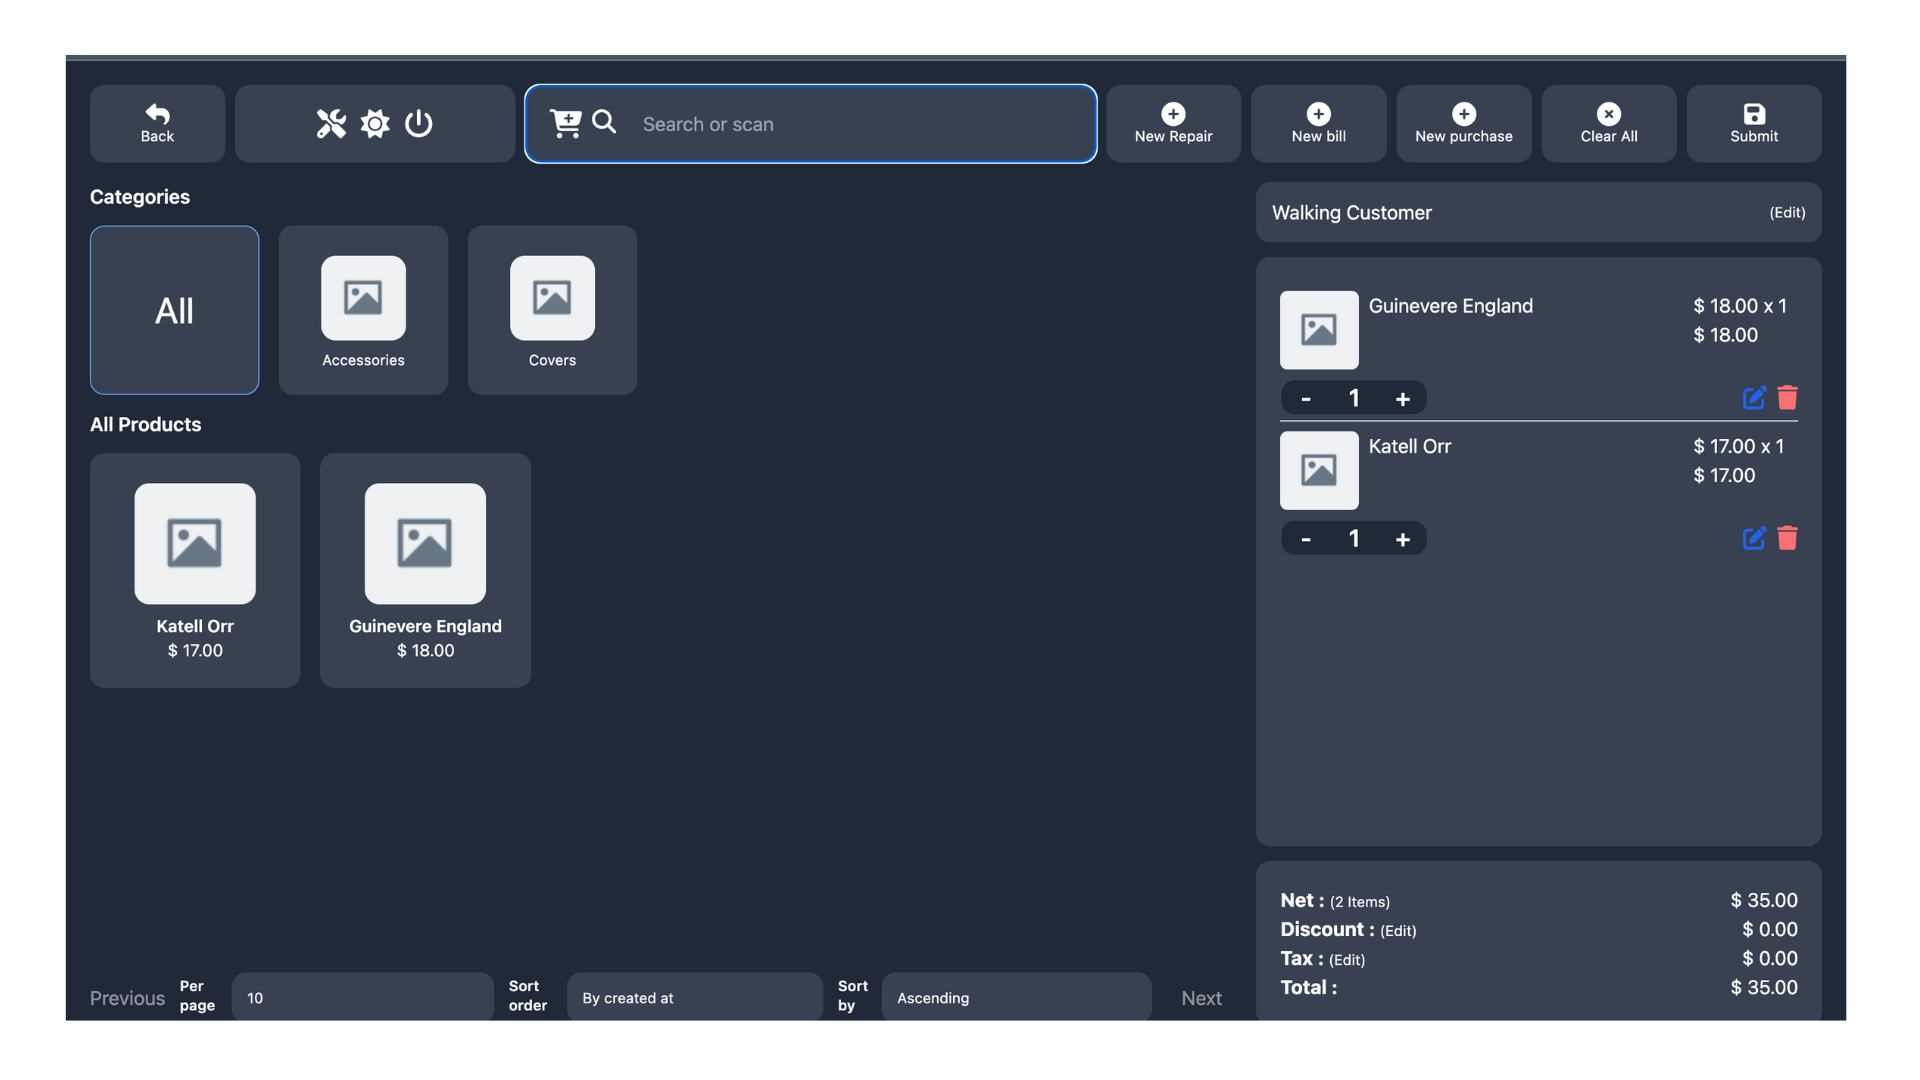The width and height of the screenshot is (1920, 1080).
Task: Switch to the Covers category
Action: pyautogui.click(x=552, y=310)
